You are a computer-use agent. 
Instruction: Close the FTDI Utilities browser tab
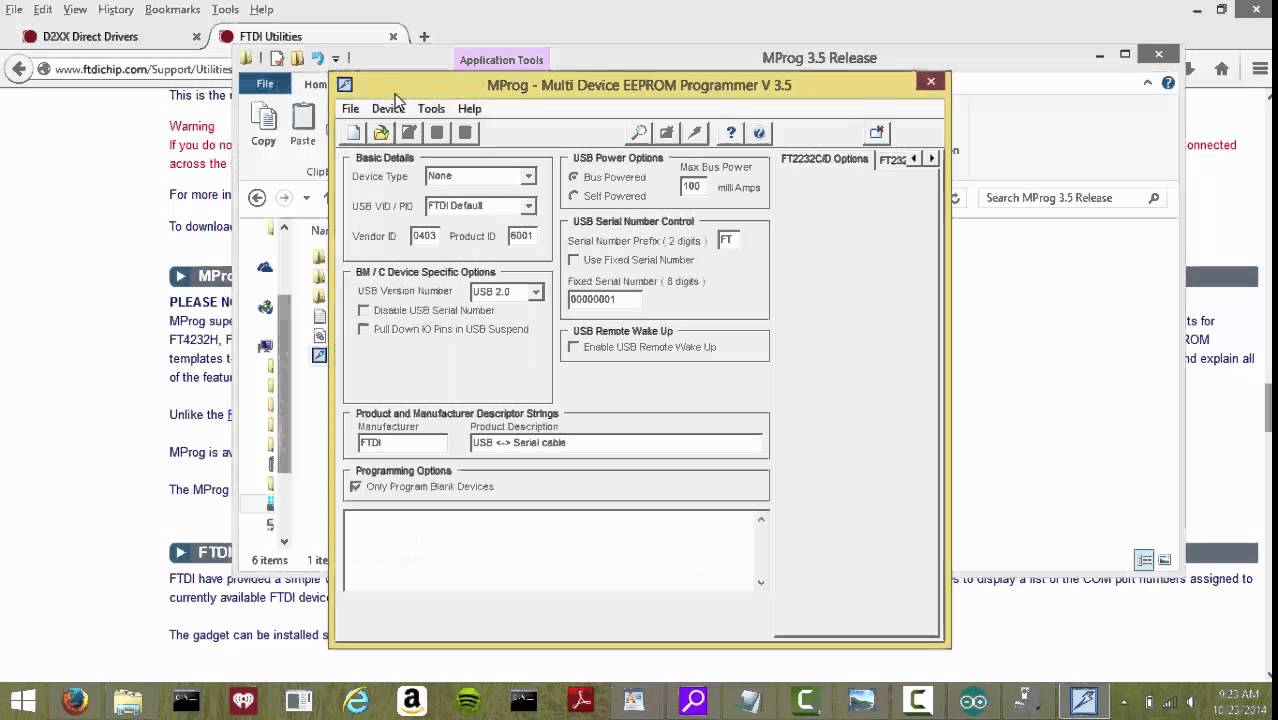[x=393, y=37]
